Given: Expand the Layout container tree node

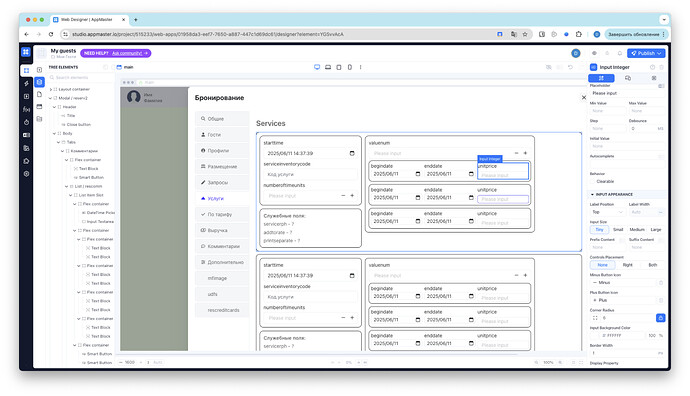Looking at the screenshot, I should (x=51, y=89).
